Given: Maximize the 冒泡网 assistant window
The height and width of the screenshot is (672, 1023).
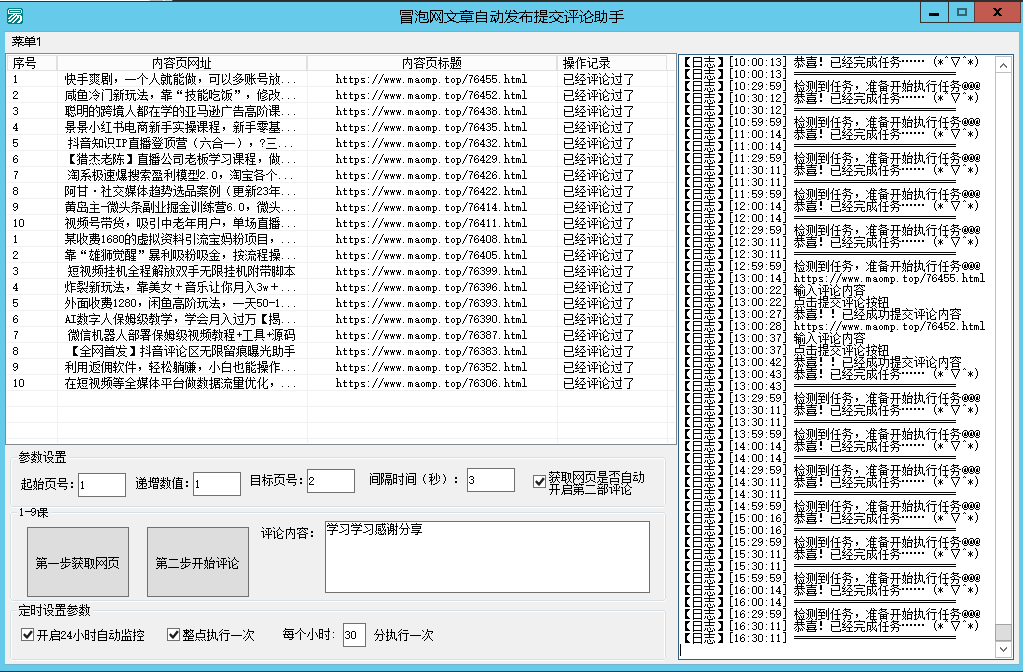Looking at the screenshot, I should (x=961, y=12).
